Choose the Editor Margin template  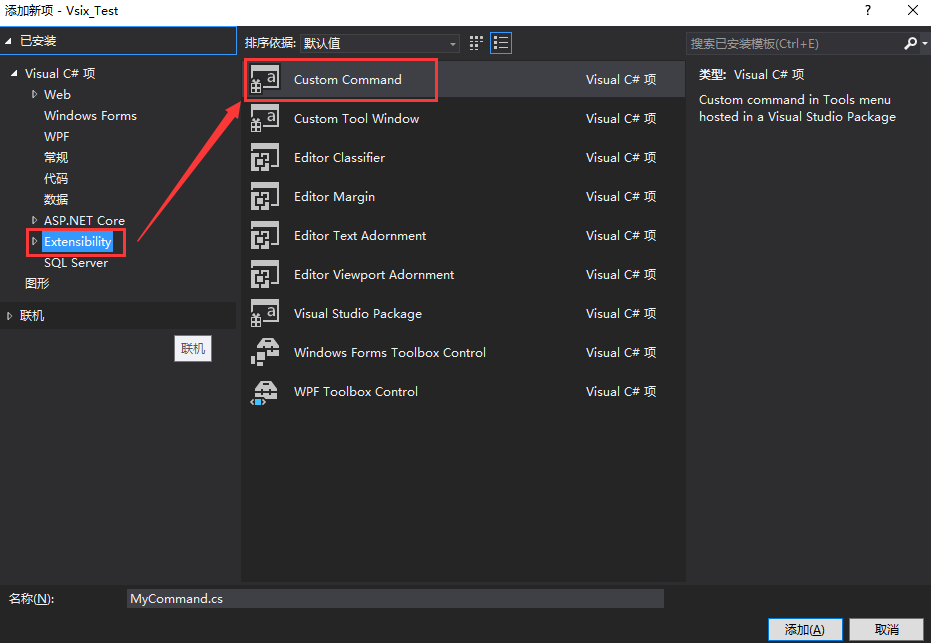click(x=464, y=197)
